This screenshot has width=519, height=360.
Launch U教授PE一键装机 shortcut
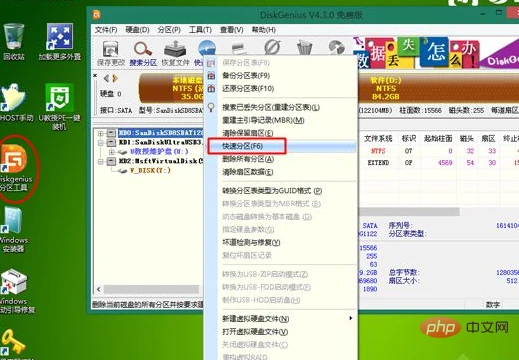click(60, 107)
